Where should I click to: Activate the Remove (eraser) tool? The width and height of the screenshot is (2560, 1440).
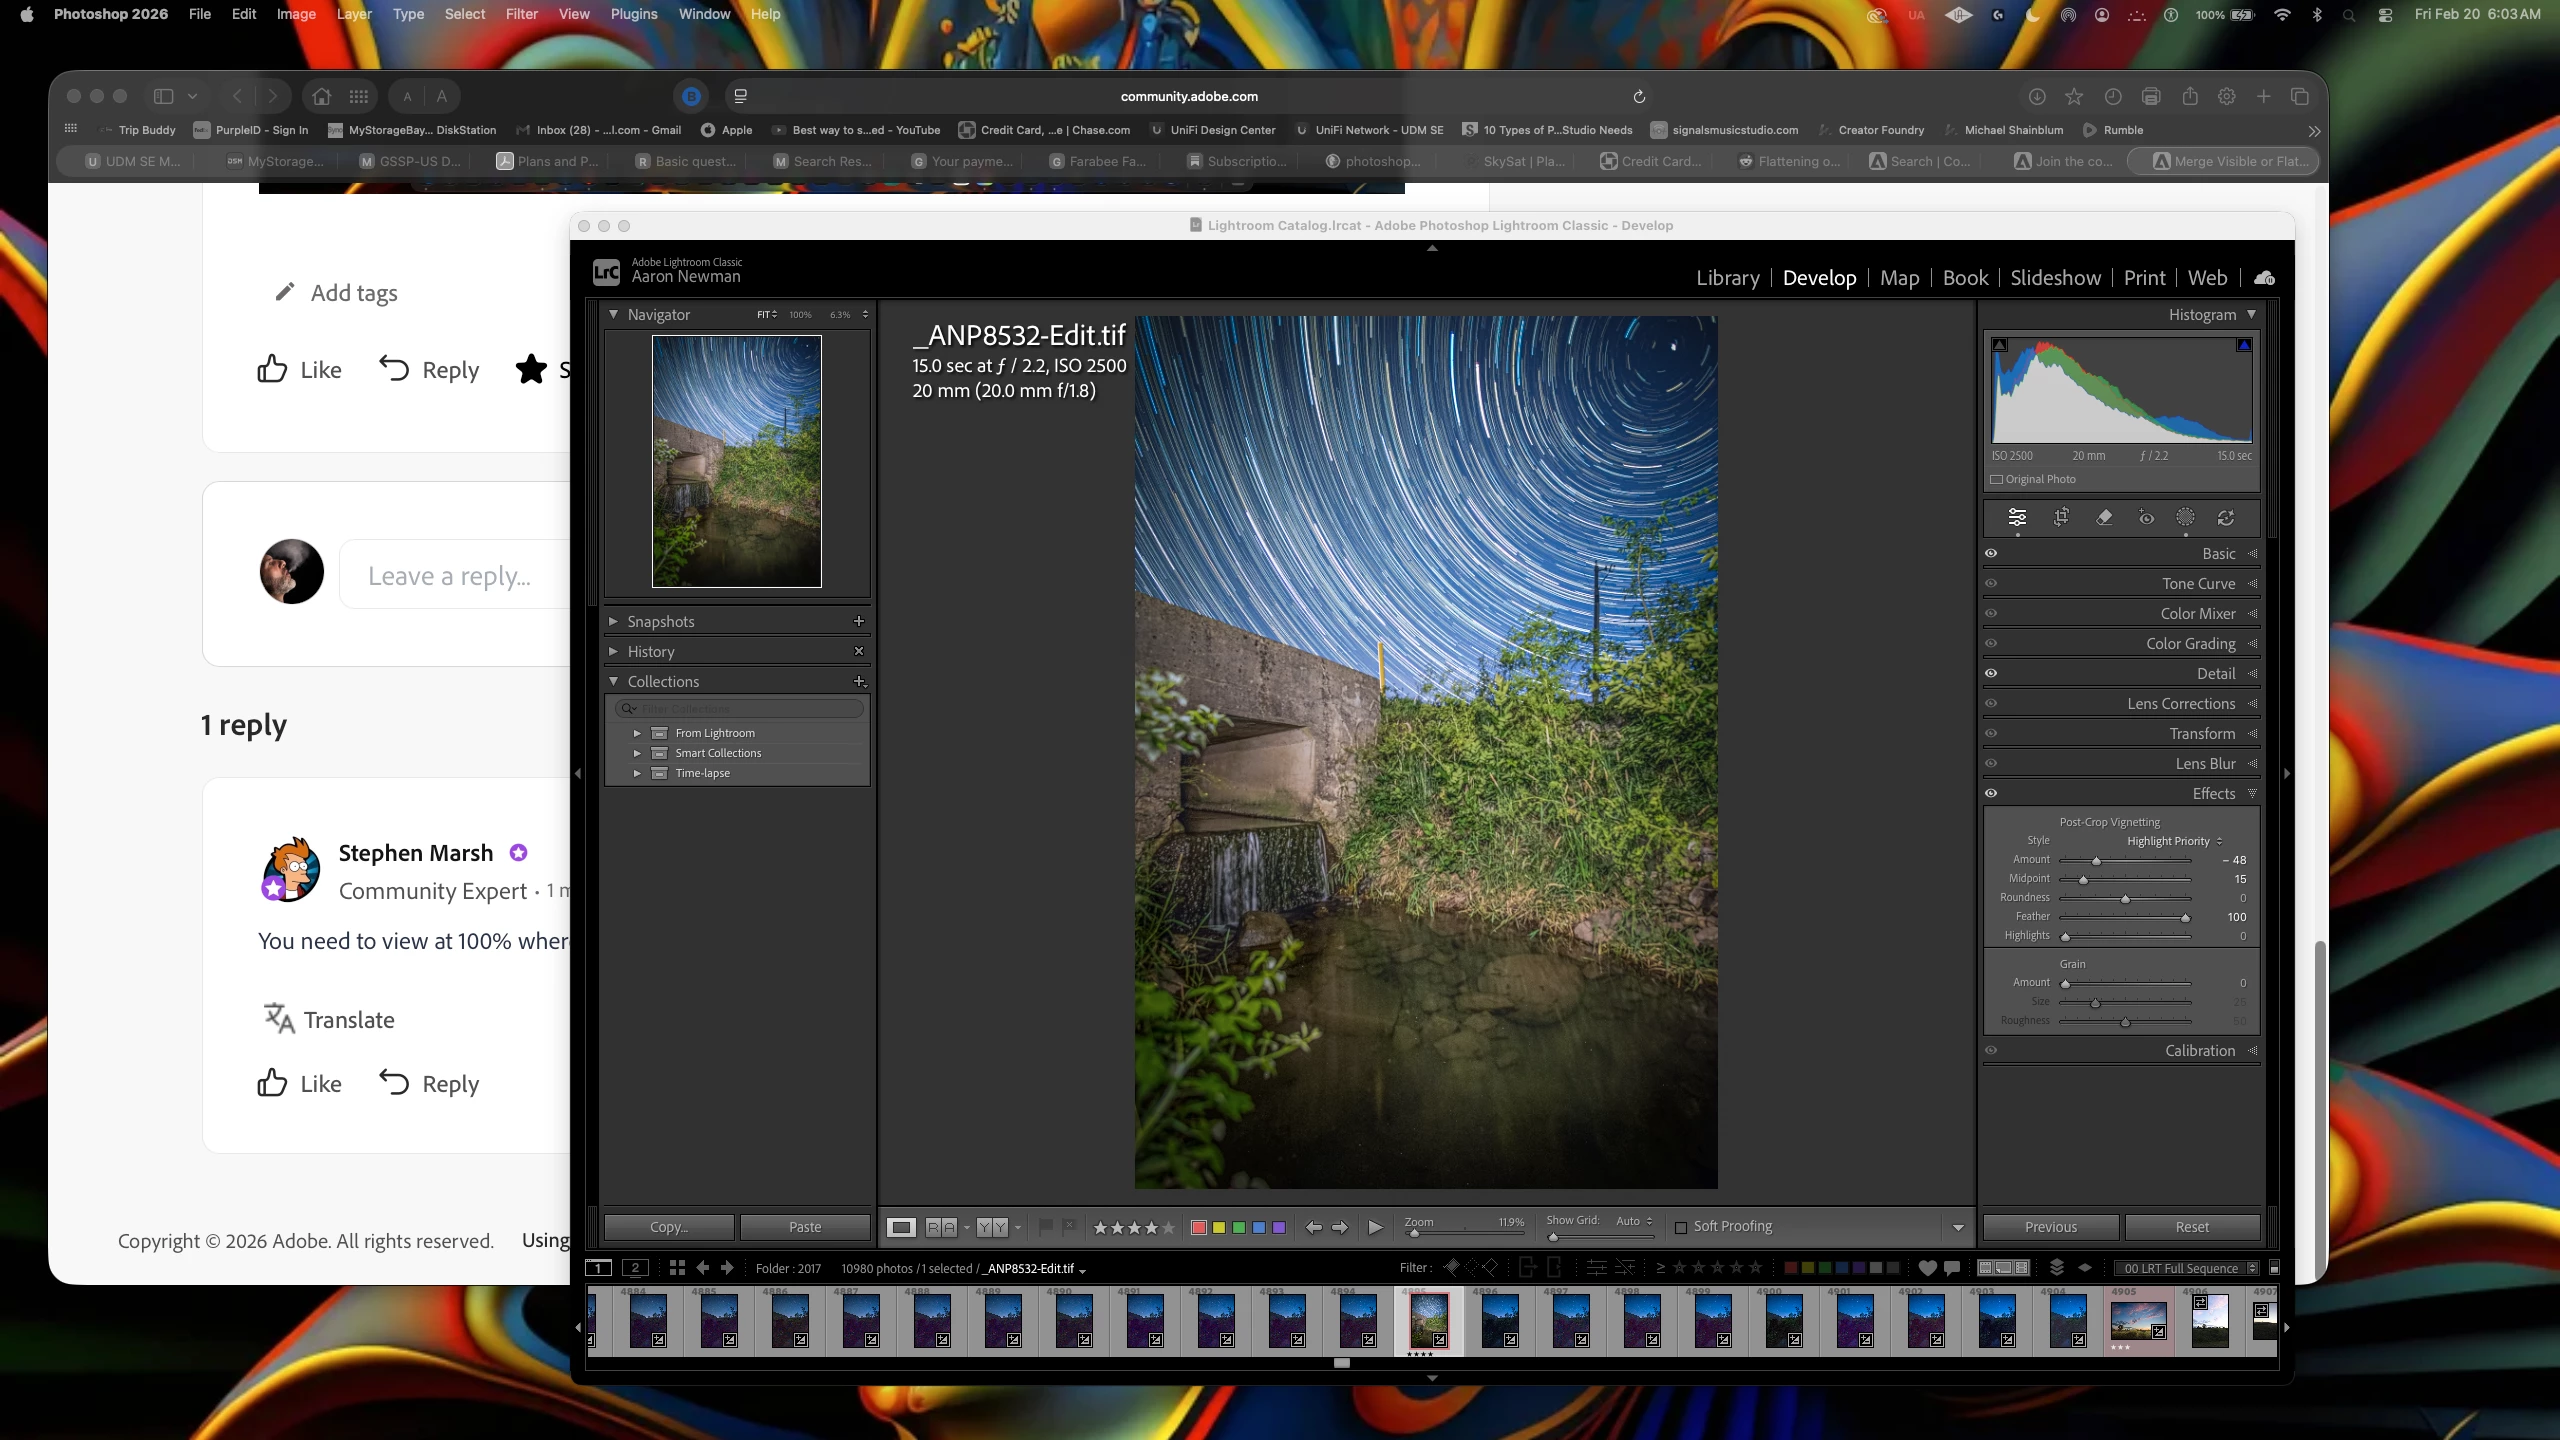coord(2104,517)
